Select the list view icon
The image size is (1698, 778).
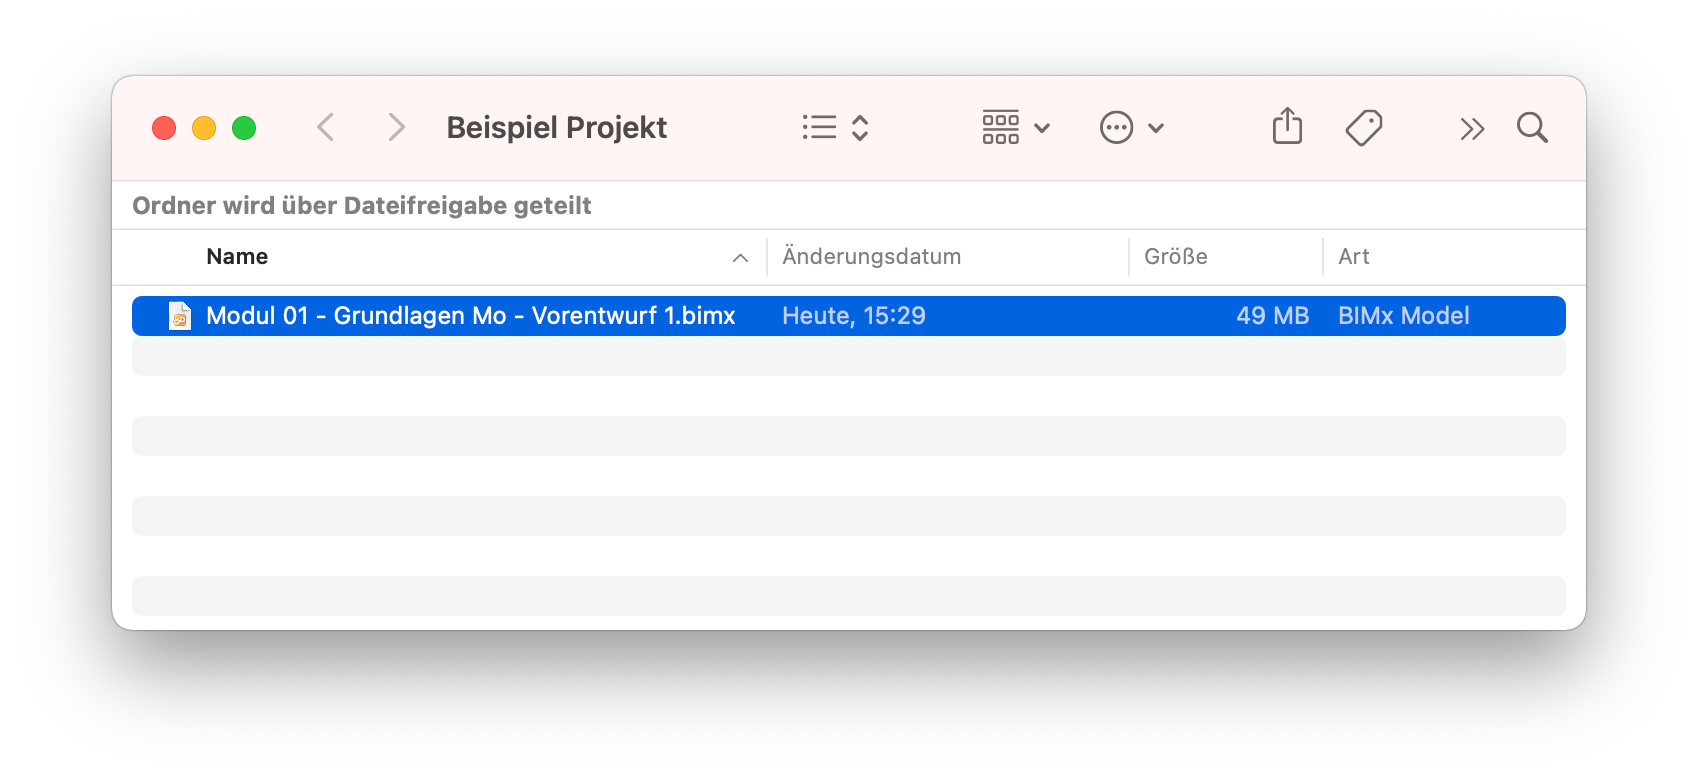tap(819, 128)
